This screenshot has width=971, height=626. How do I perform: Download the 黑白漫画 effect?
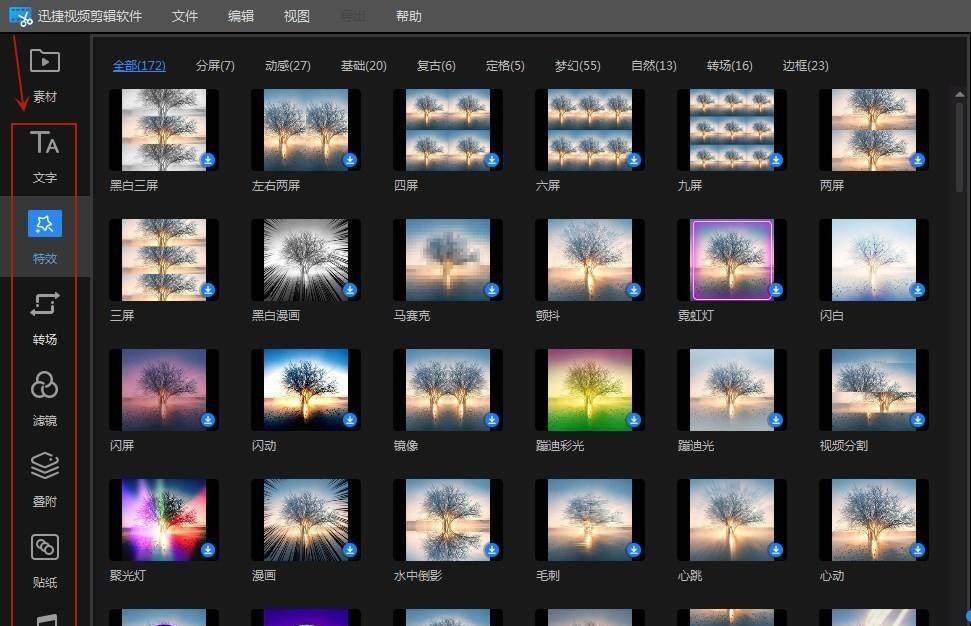350,290
